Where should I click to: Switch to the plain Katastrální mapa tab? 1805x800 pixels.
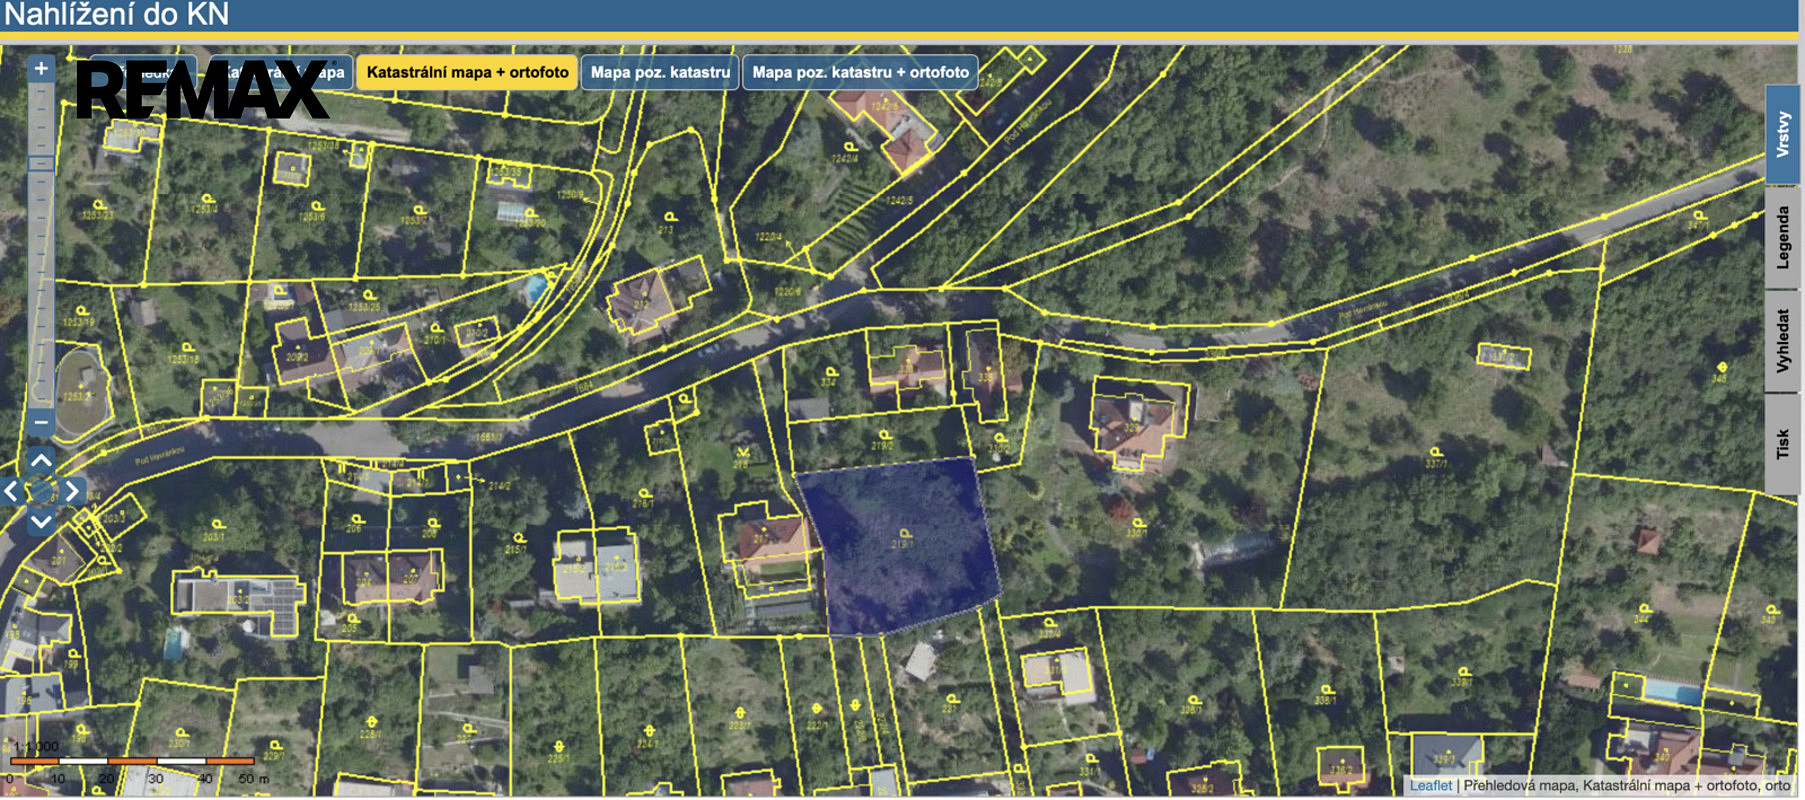click(x=280, y=72)
